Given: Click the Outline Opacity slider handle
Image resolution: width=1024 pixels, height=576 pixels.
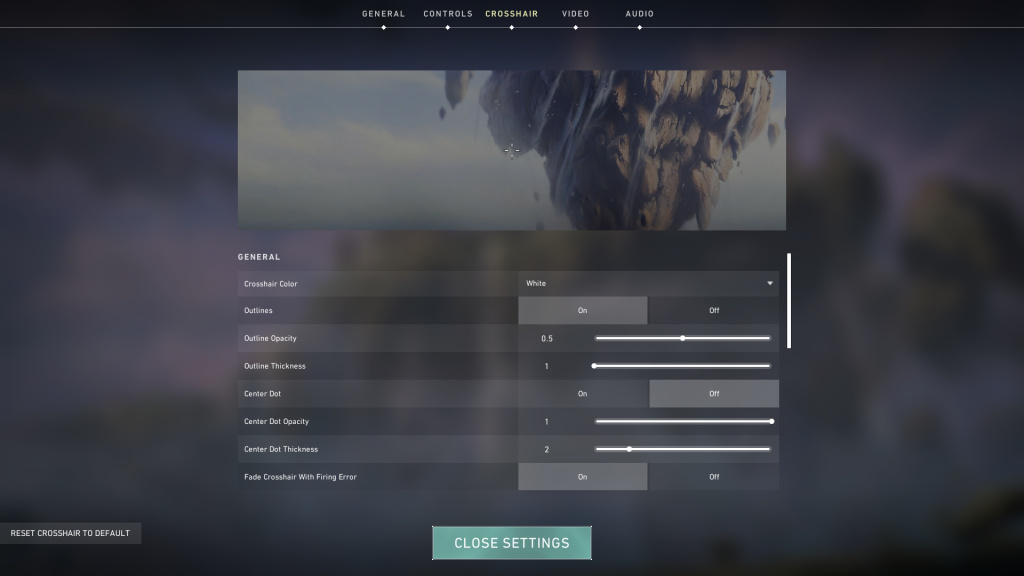Looking at the screenshot, I should [682, 338].
